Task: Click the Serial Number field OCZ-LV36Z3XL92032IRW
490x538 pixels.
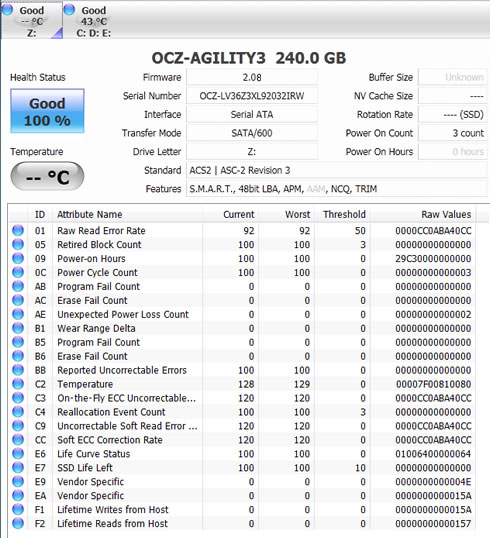Action: [x=252, y=96]
